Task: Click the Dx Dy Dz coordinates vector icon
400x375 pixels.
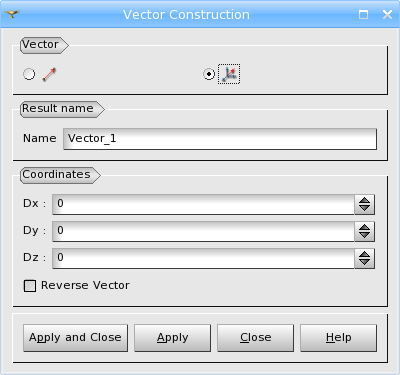Action: pos(229,74)
